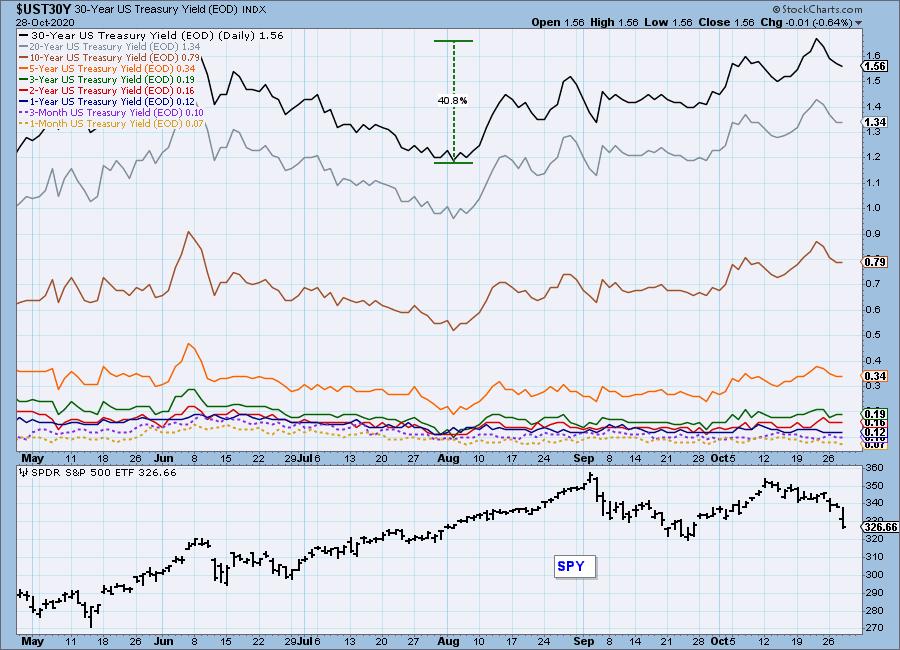Click the 1.34 last-value tag on right axis

click(x=875, y=122)
